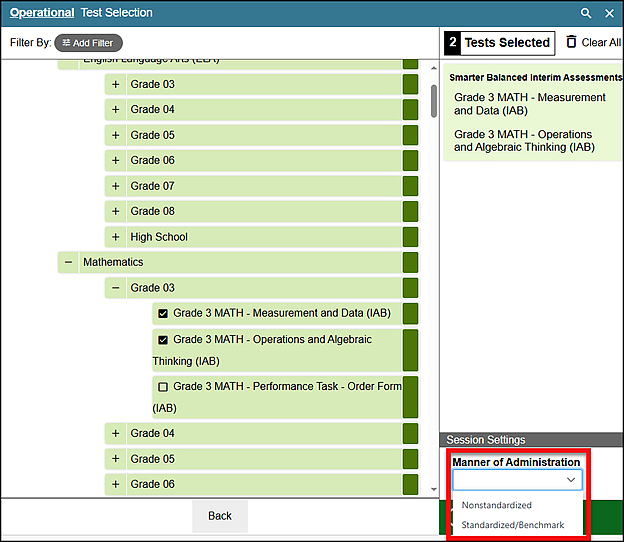Choose the Nonstandardized option
This screenshot has width=624, height=542.
[x=496, y=505]
